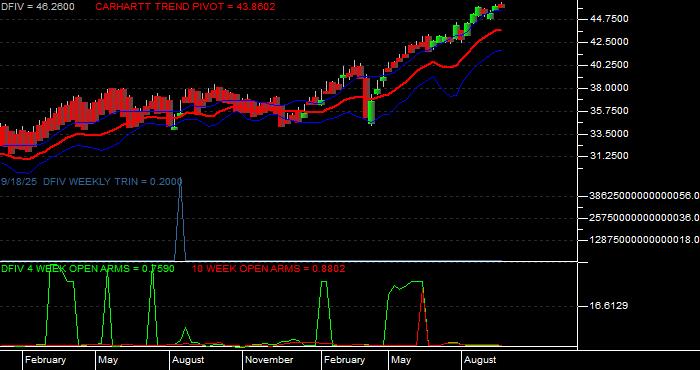The width and height of the screenshot is (700, 370).
Task: Select the DFIV 4 WEEK OPEN ARMS label
Action: (88, 269)
